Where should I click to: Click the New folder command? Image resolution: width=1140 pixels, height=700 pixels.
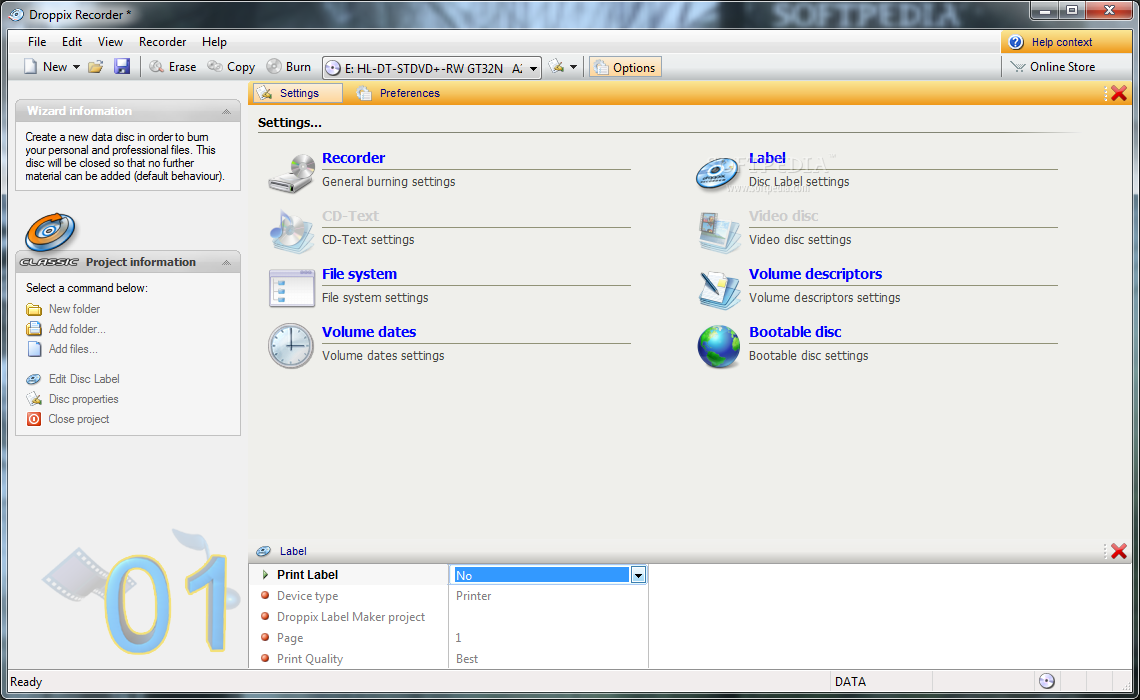pyautogui.click(x=74, y=309)
